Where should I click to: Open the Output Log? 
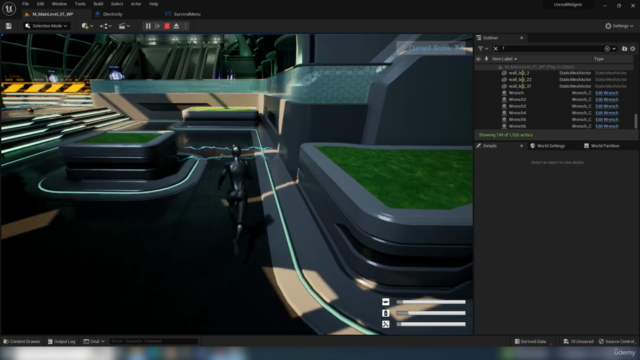(x=62, y=342)
